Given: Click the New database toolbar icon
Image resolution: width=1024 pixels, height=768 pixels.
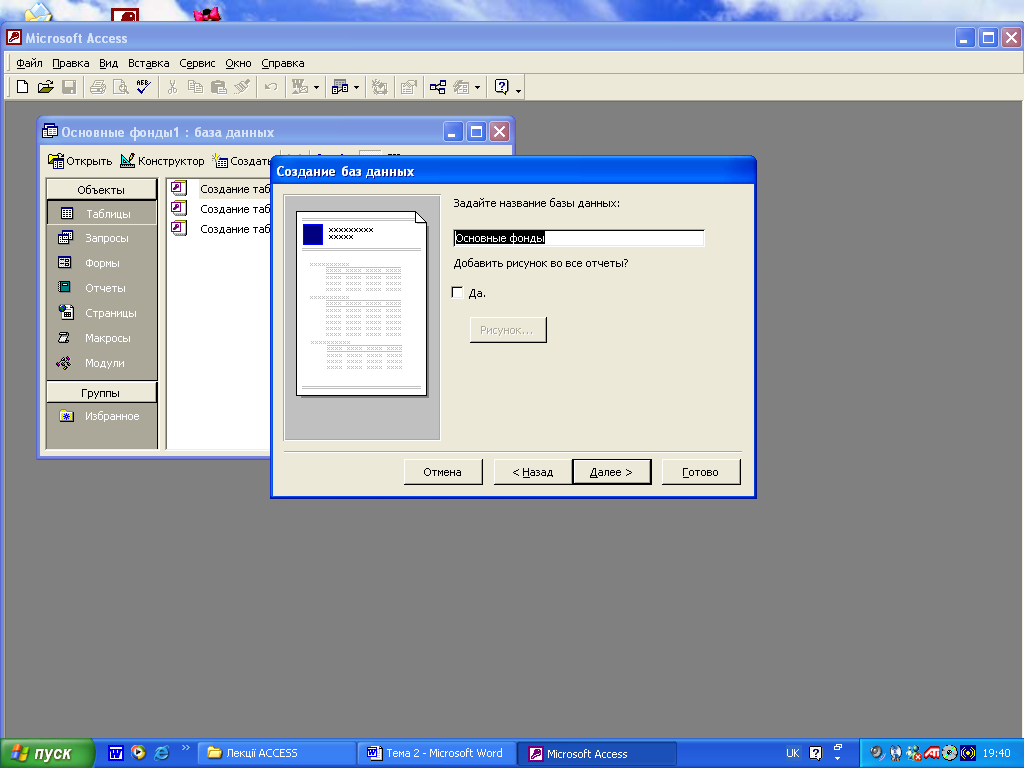Looking at the screenshot, I should click(22, 87).
